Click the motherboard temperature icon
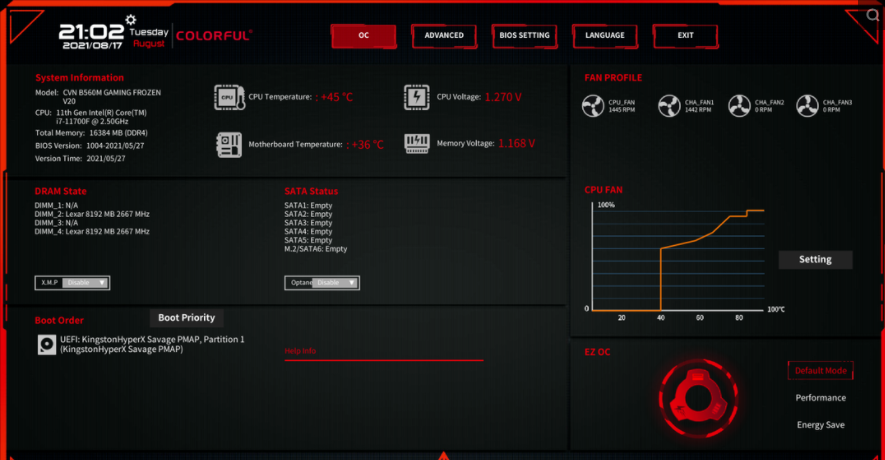 [229, 144]
